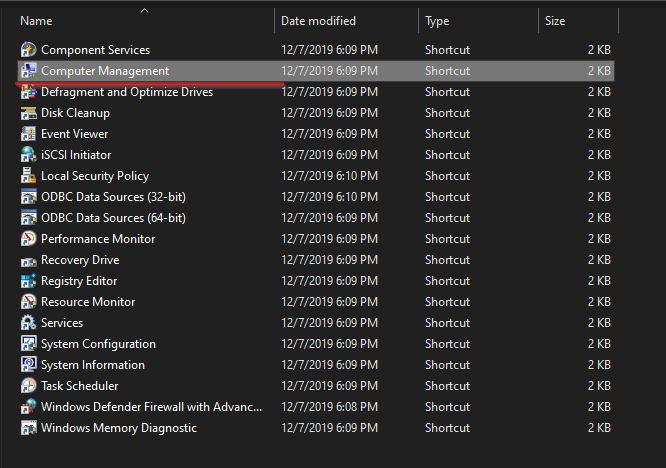Click the Windows Defender Firewall icon

pyautogui.click(x=28, y=407)
